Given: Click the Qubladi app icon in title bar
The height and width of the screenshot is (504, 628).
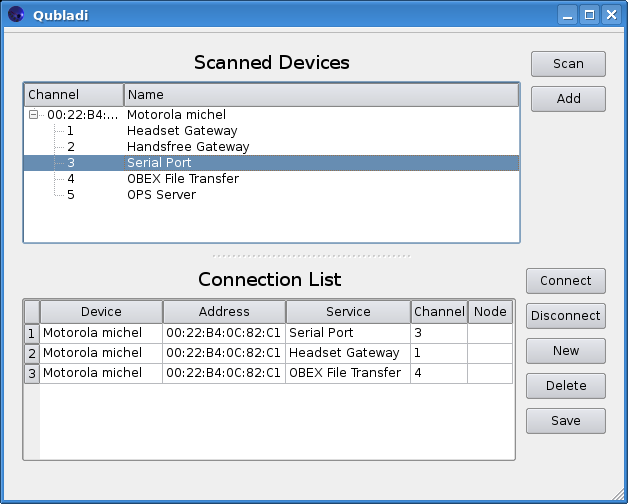Looking at the screenshot, I should pos(16,15).
